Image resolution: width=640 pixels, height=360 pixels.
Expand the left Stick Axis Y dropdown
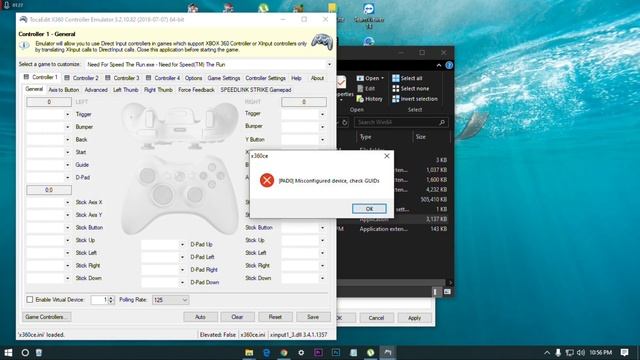(67, 215)
